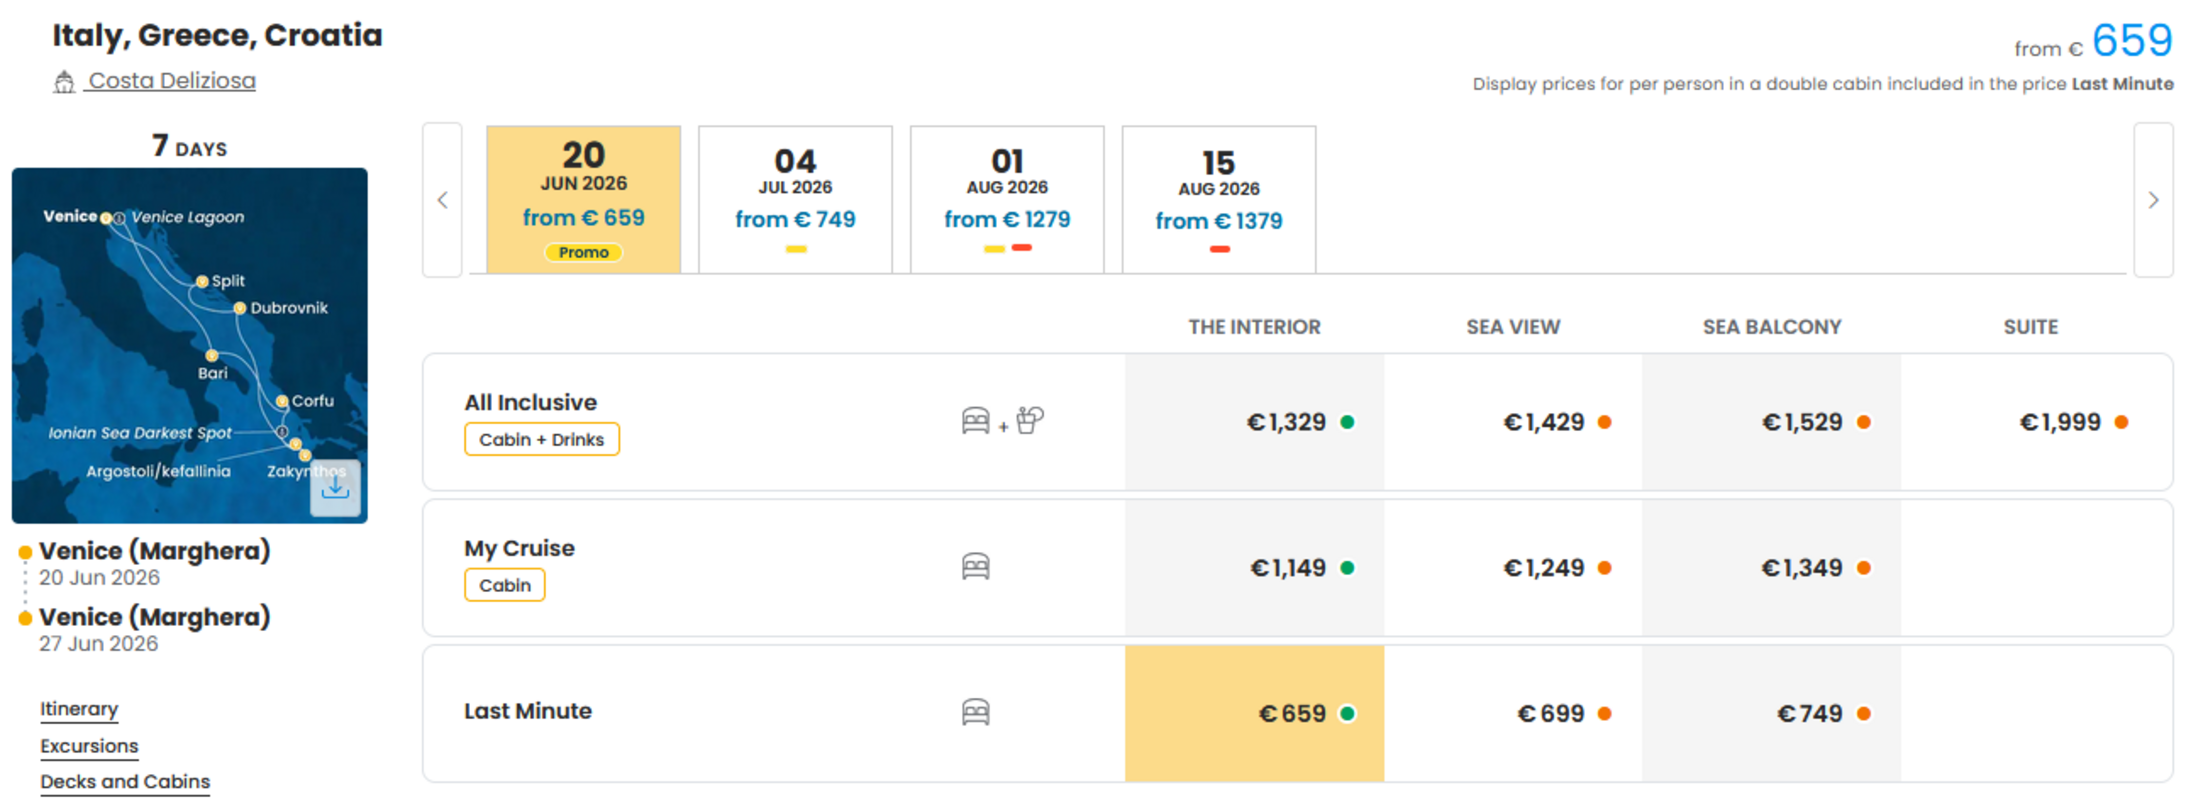2186x800 pixels.
Task: Click the My Cruise bed icon
Action: 975,567
